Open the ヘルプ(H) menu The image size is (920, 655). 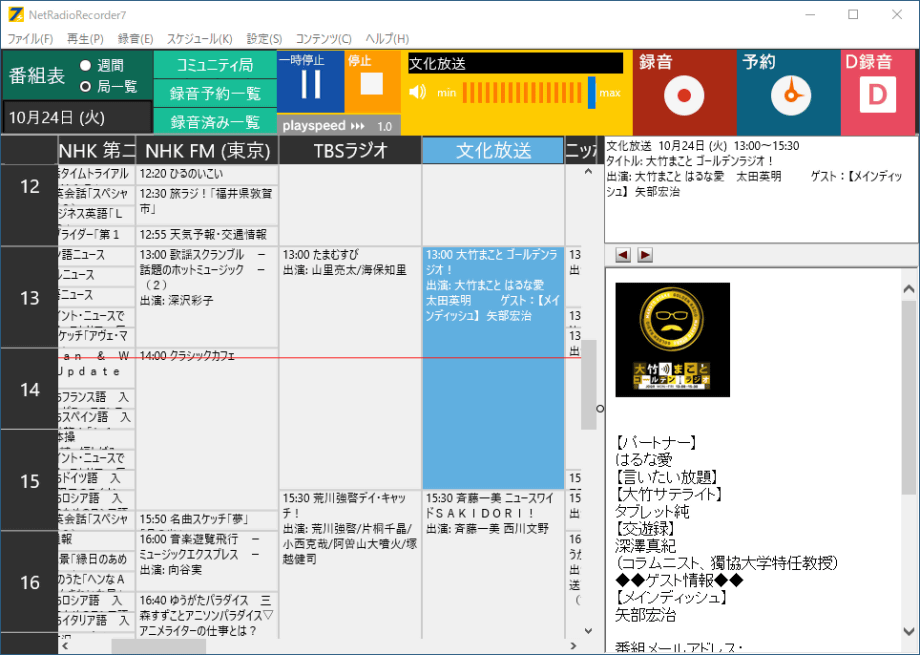387,39
